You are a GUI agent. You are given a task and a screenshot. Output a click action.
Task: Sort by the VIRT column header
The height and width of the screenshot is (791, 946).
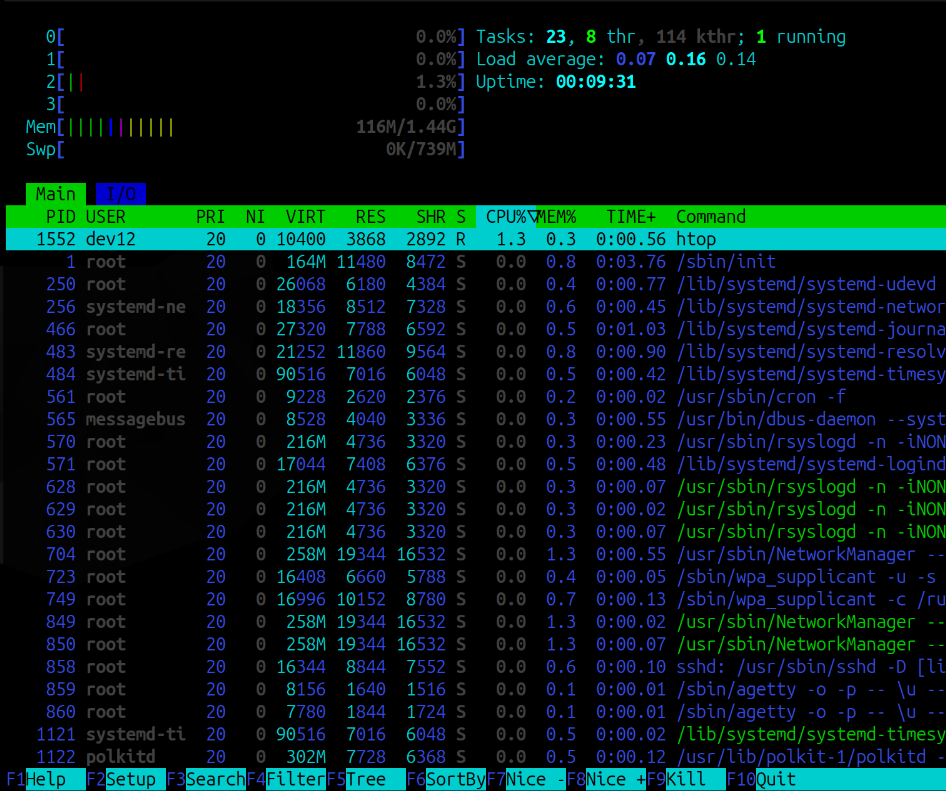pos(305,217)
